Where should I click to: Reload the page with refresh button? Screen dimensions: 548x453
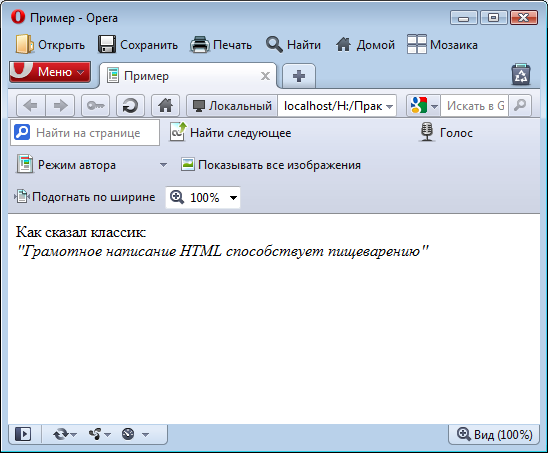pyautogui.click(x=130, y=105)
